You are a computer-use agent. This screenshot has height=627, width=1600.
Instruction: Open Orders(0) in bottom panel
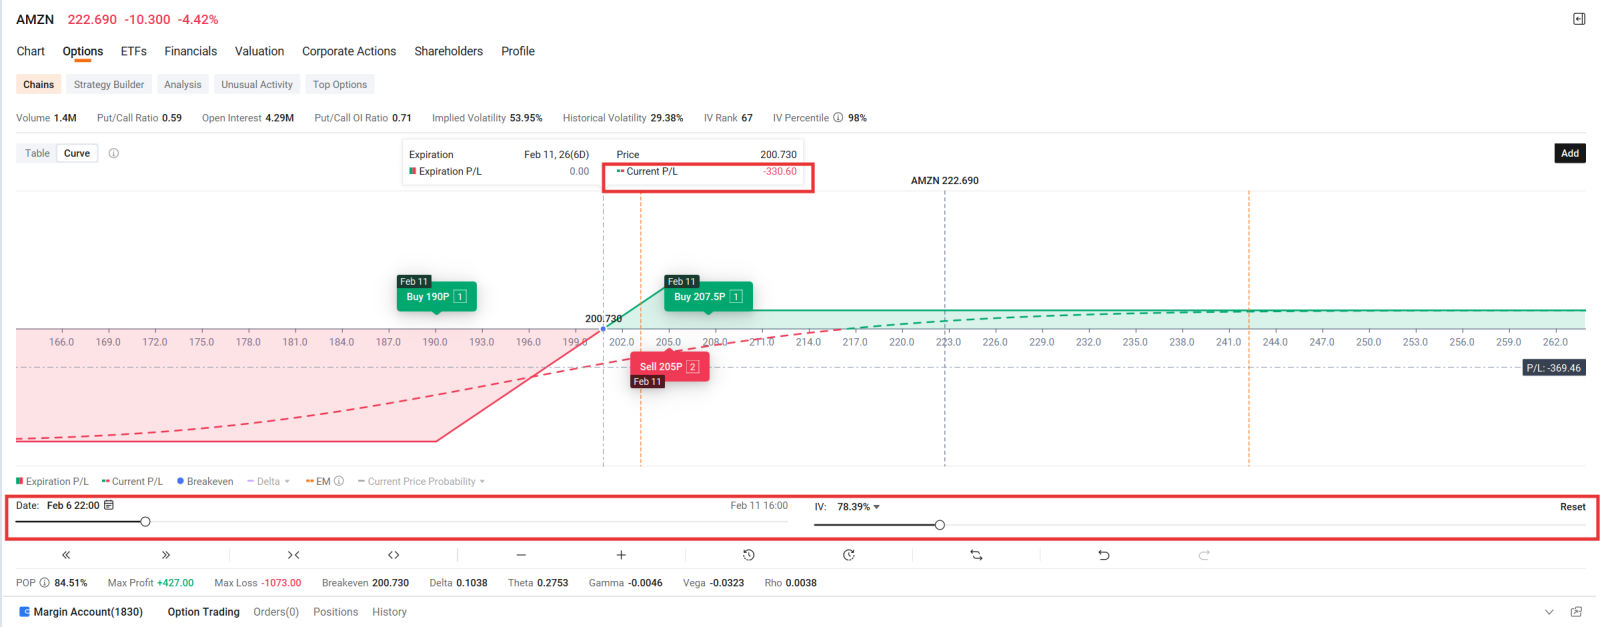tap(276, 612)
